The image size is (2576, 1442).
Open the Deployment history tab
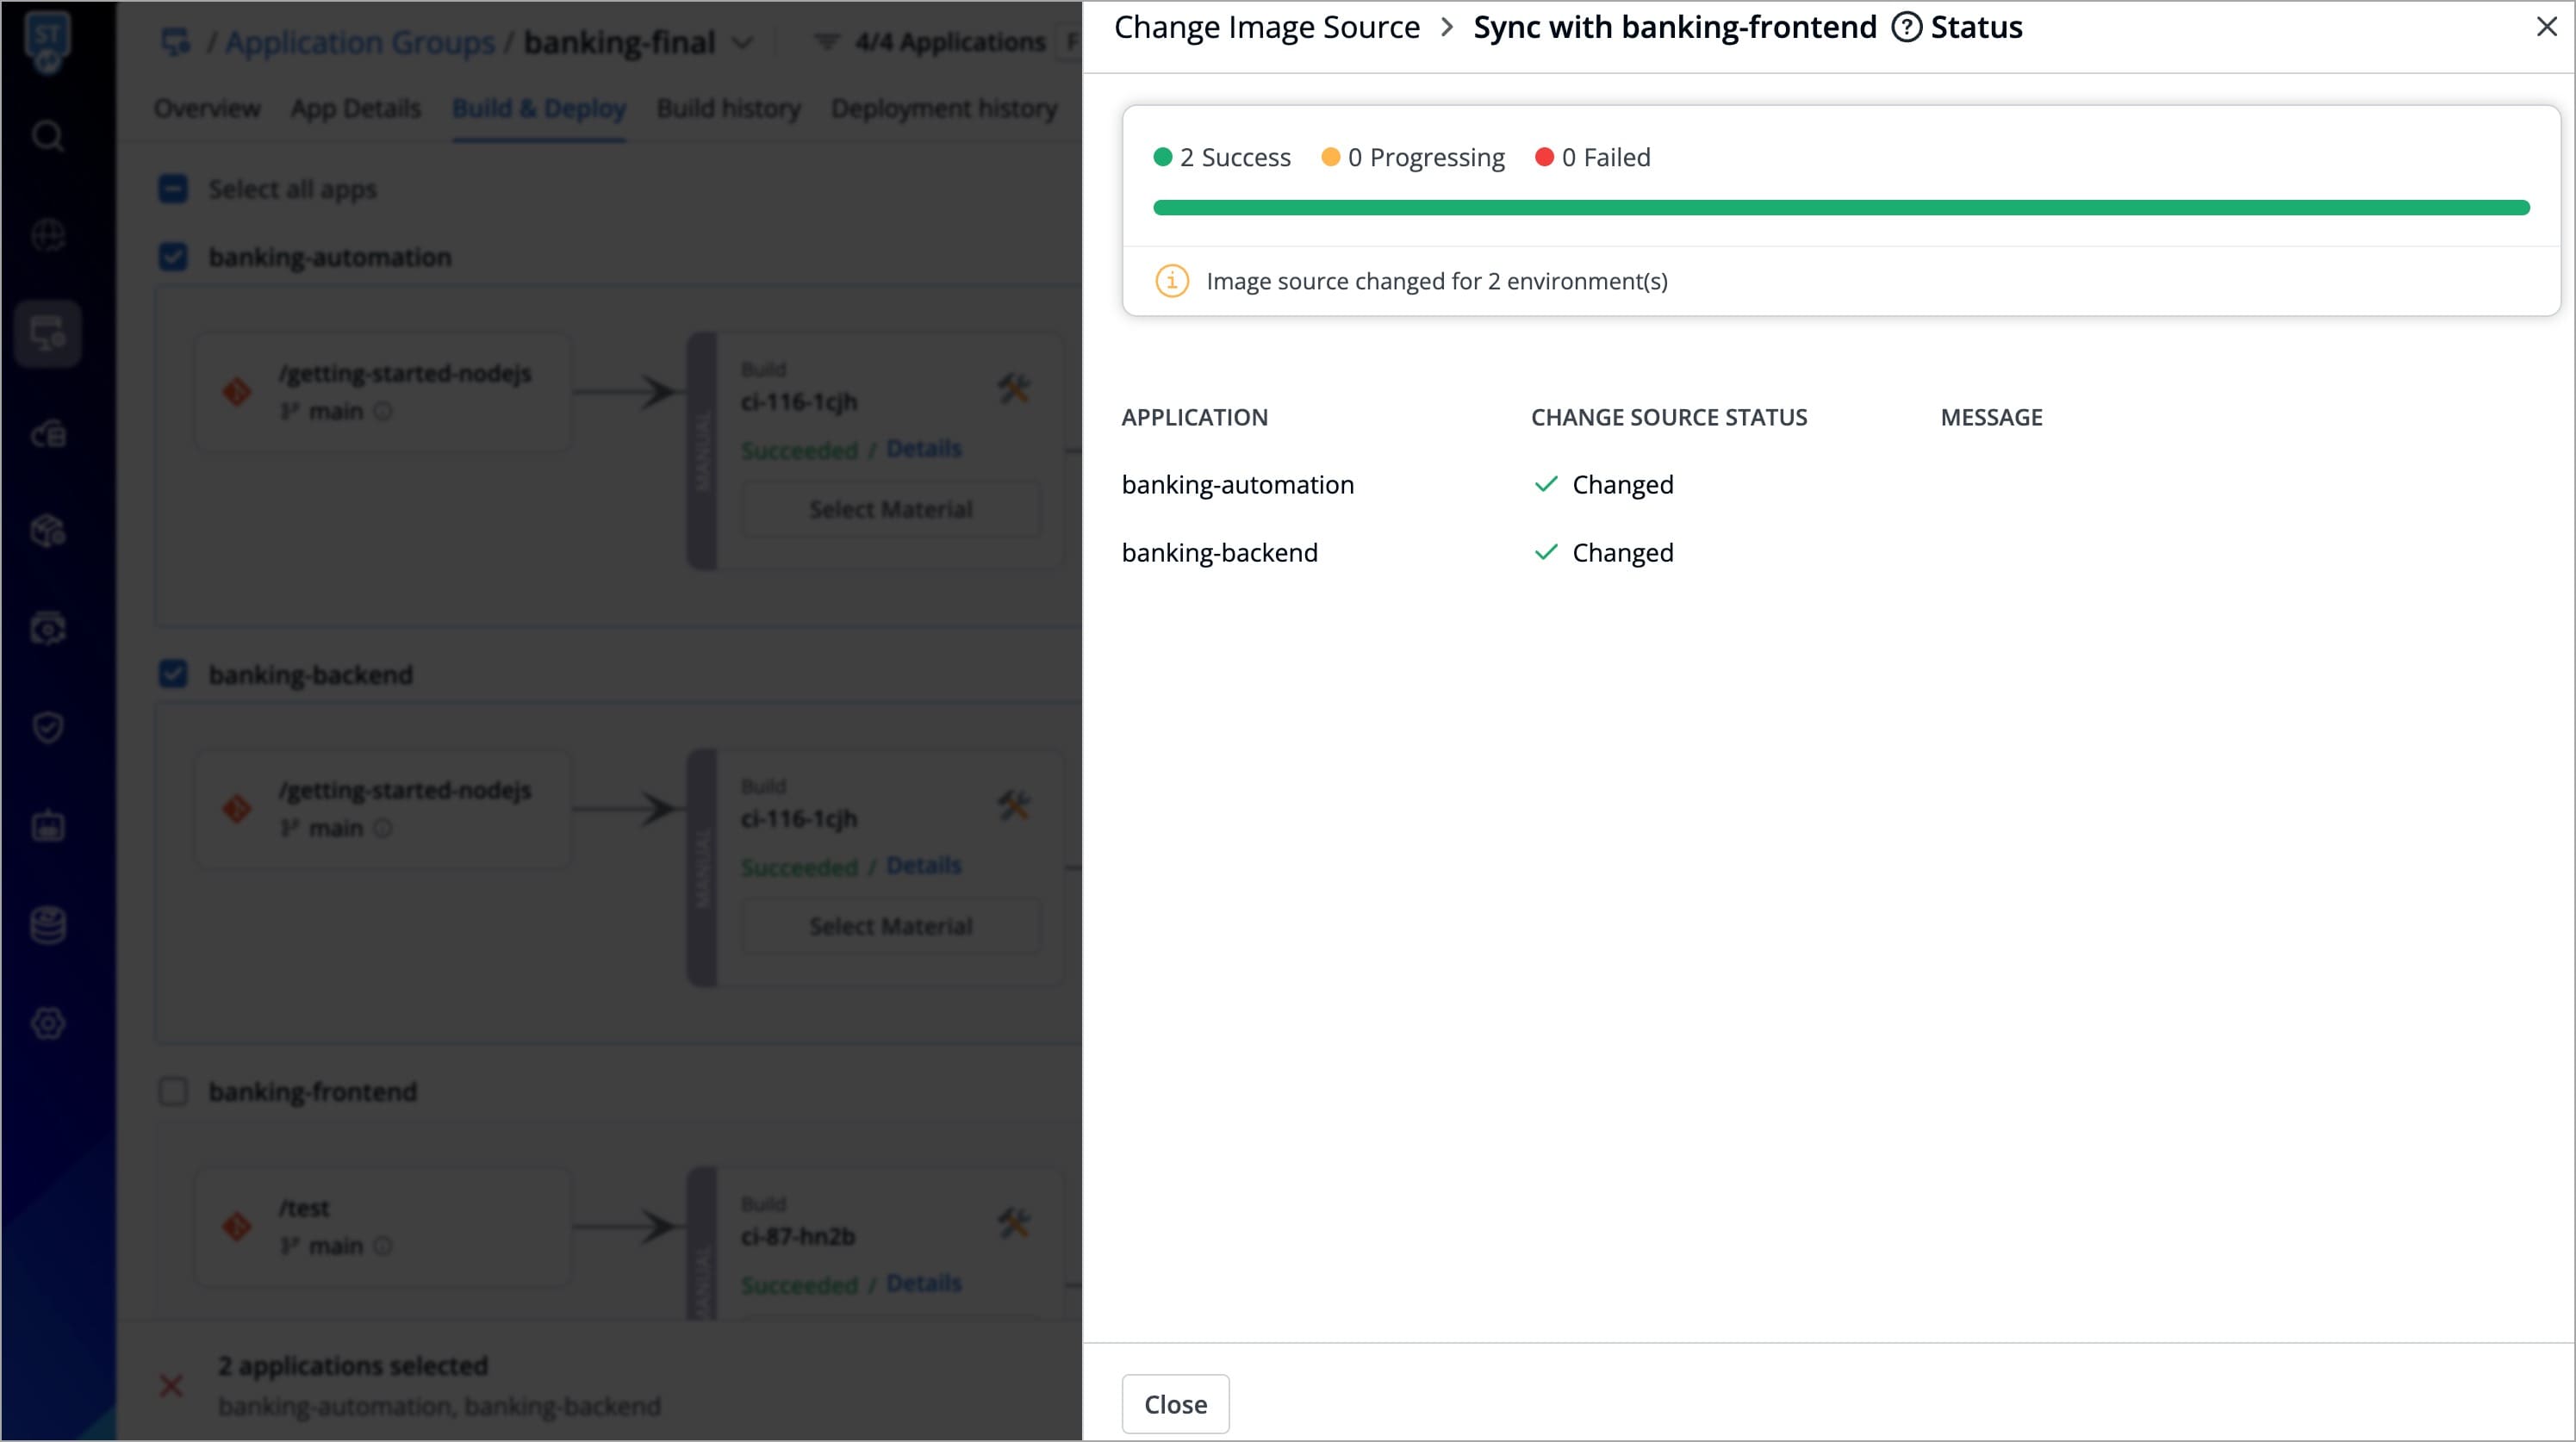coord(943,108)
